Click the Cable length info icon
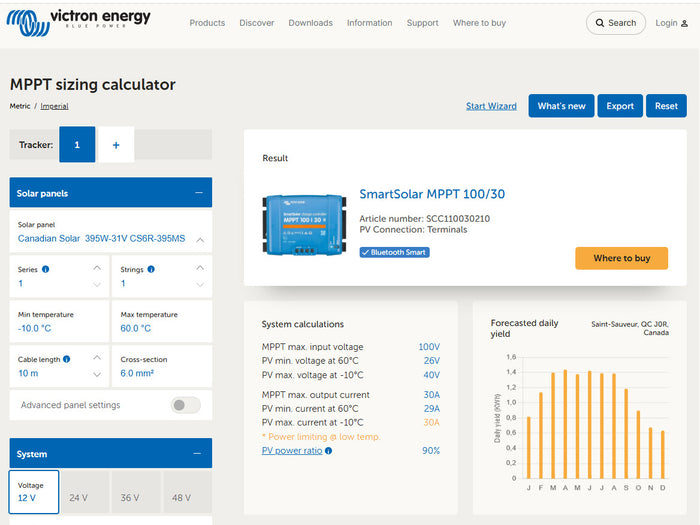This screenshot has height=525, width=700. click(68, 359)
